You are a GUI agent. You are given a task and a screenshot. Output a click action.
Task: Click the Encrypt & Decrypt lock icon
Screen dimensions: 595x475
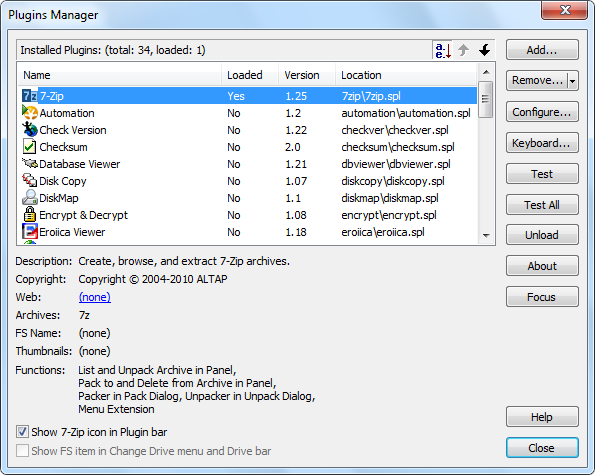(30, 215)
